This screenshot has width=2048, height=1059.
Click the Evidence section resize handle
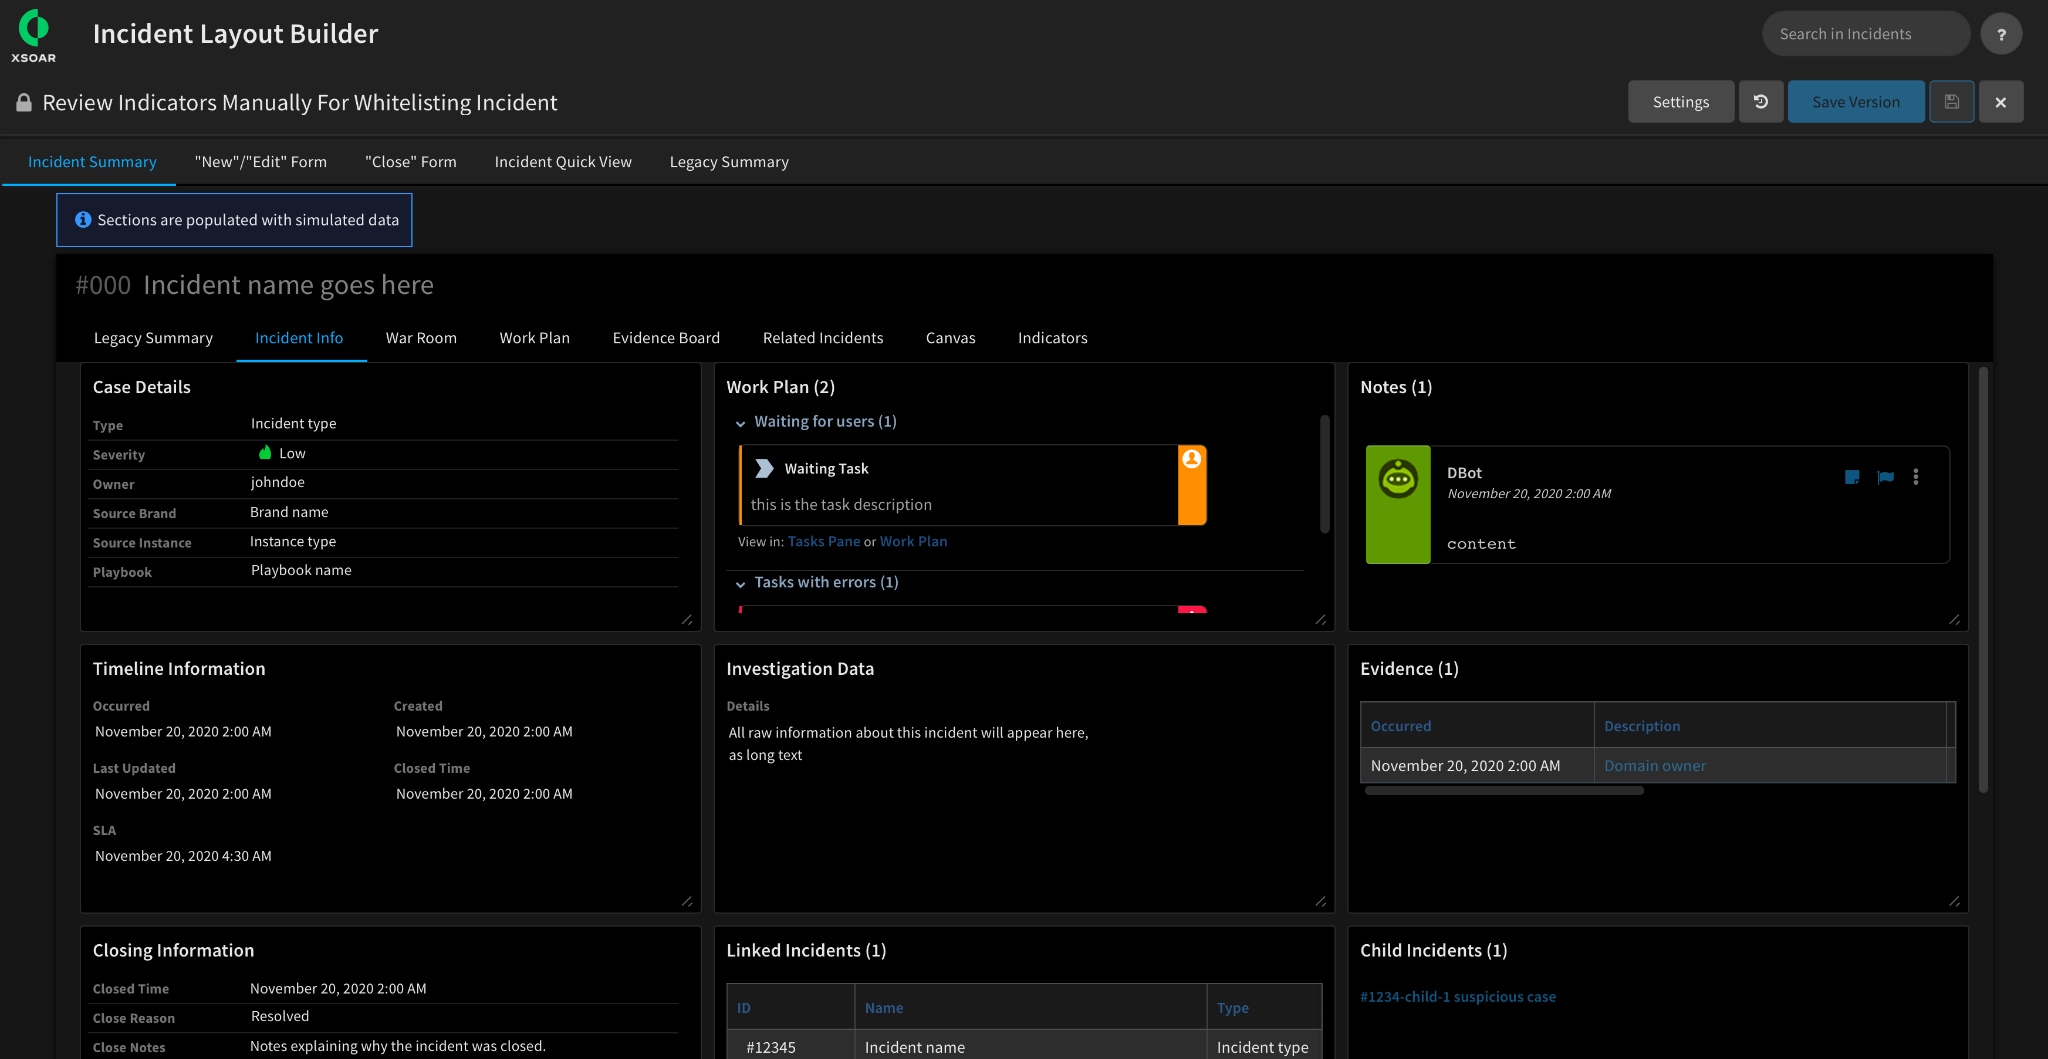[x=1955, y=901]
